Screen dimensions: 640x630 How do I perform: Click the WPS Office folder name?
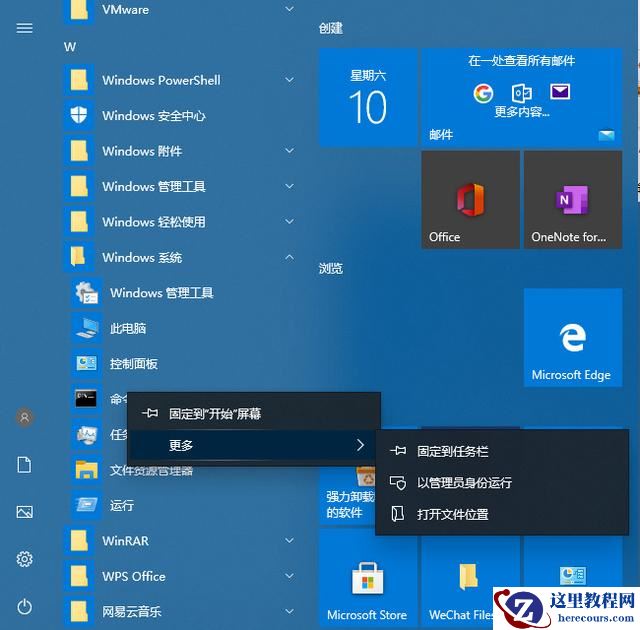click(134, 576)
